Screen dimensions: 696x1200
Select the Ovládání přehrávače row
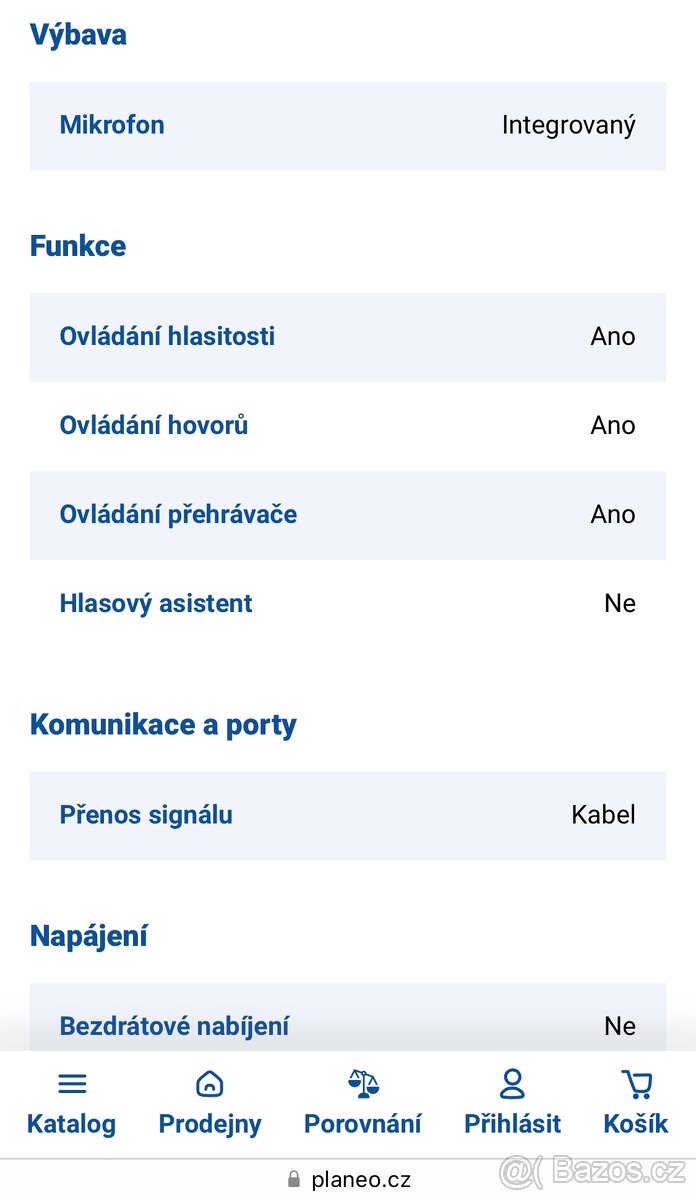coord(347,515)
